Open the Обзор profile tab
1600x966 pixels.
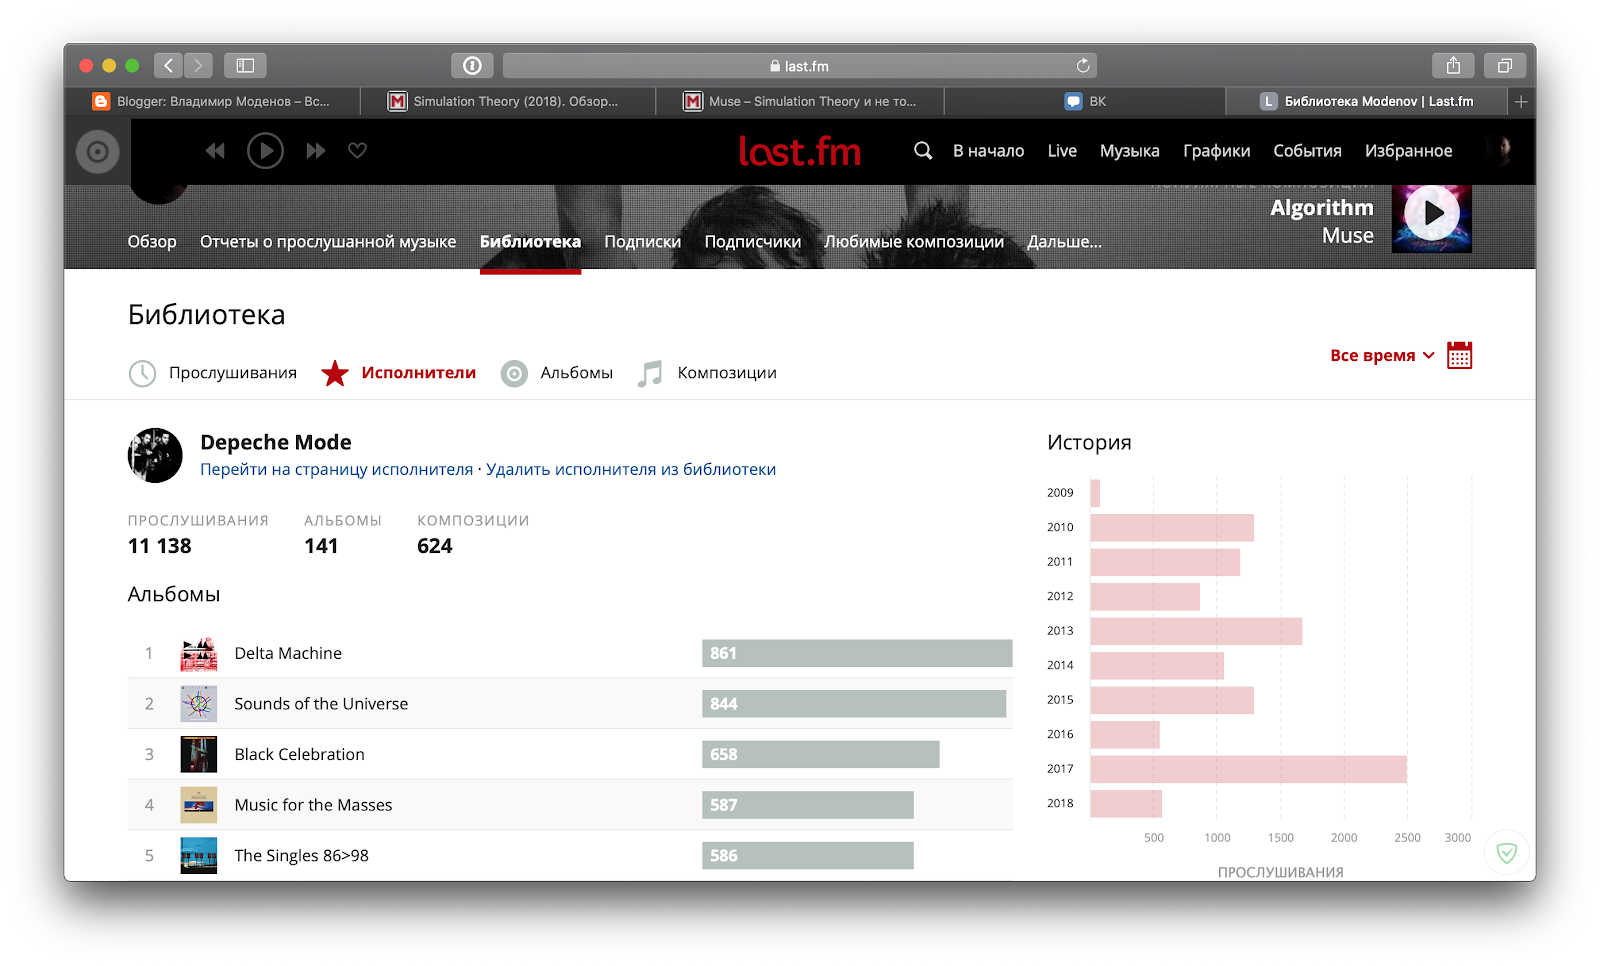(x=152, y=242)
